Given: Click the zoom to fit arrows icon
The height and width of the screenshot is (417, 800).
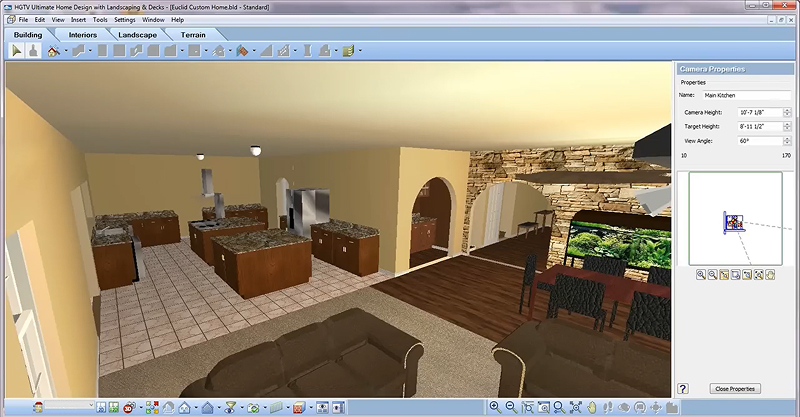Looking at the screenshot, I should point(576,407).
